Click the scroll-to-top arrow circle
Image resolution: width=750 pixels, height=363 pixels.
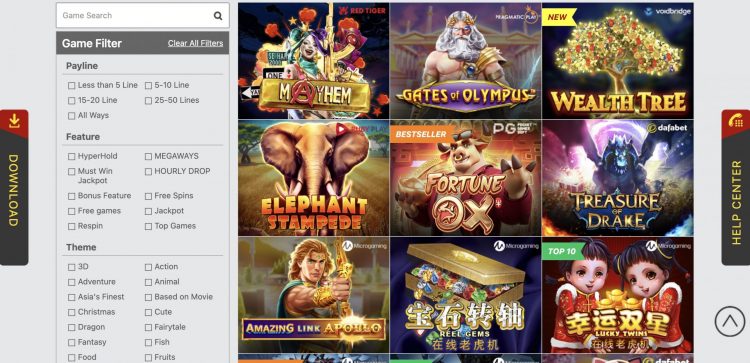point(729,321)
